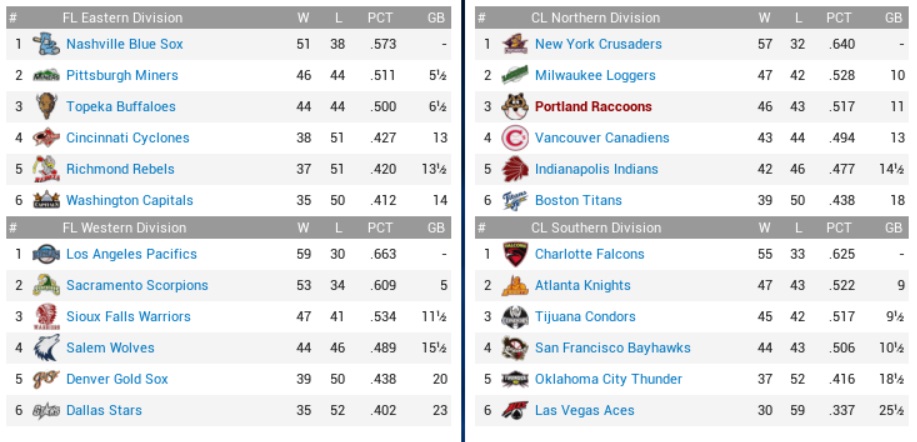Open the New York Crusaders team page

[x=598, y=44]
